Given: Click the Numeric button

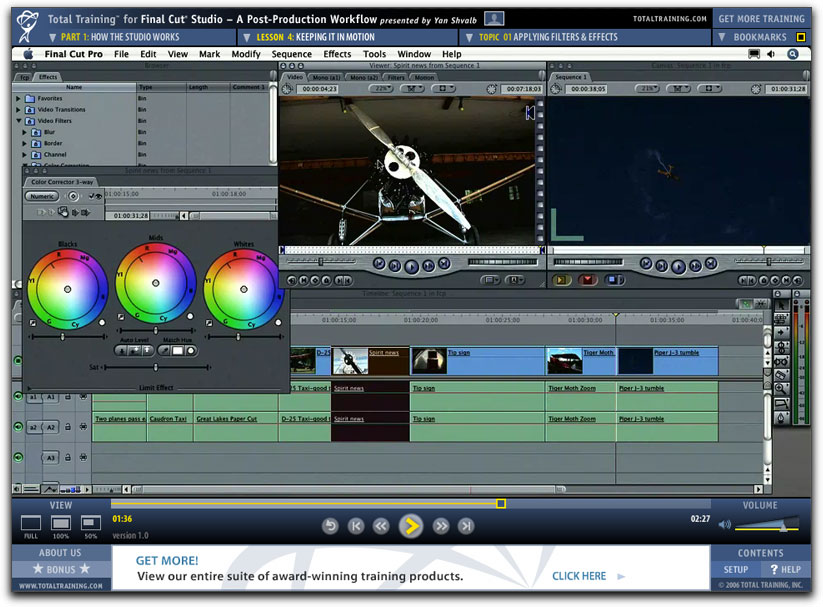Looking at the screenshot, I should pyautogui.click(x=41, y=197).
